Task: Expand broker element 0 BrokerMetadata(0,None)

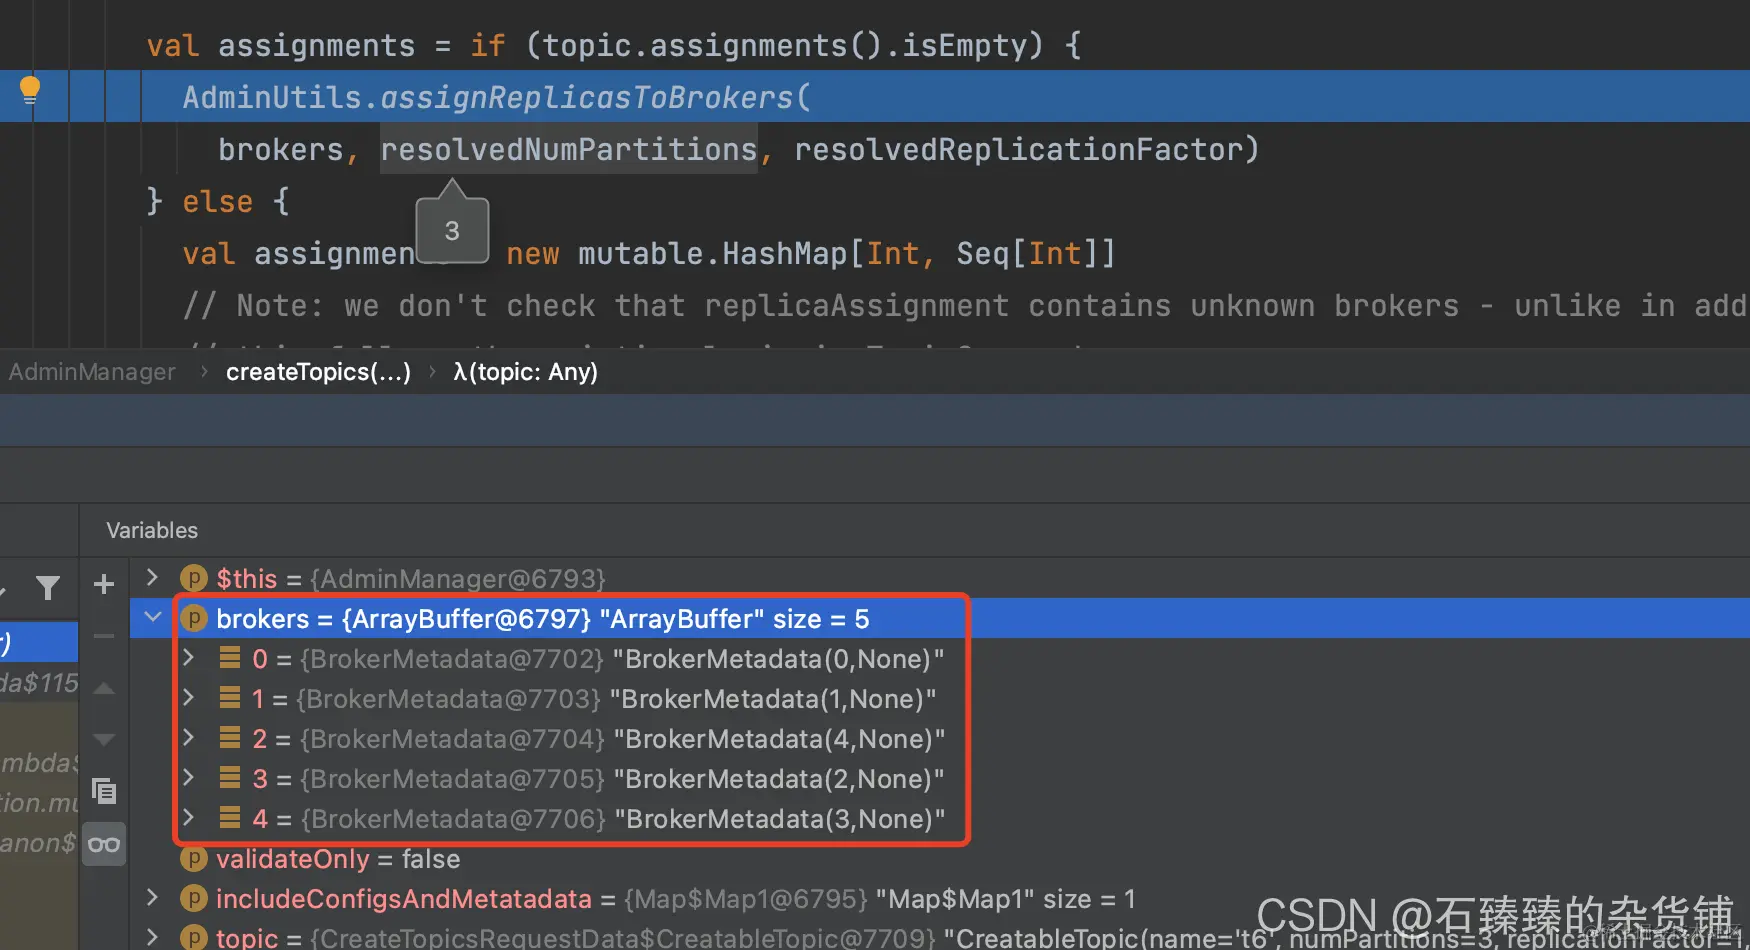Action: click(x=188, y=657)
